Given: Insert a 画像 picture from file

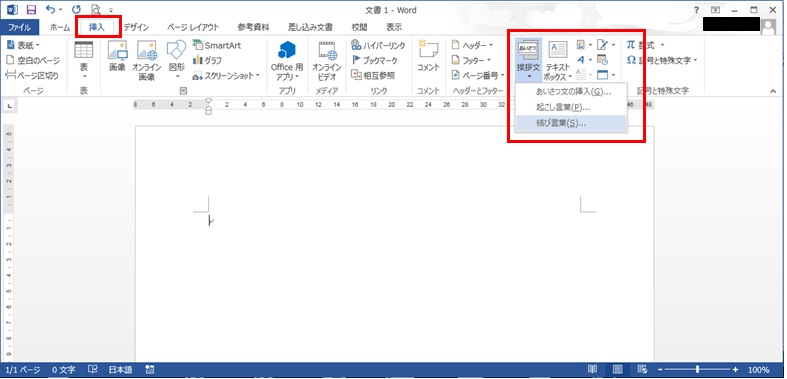Looking at the screenshot, I should (117, 57).
